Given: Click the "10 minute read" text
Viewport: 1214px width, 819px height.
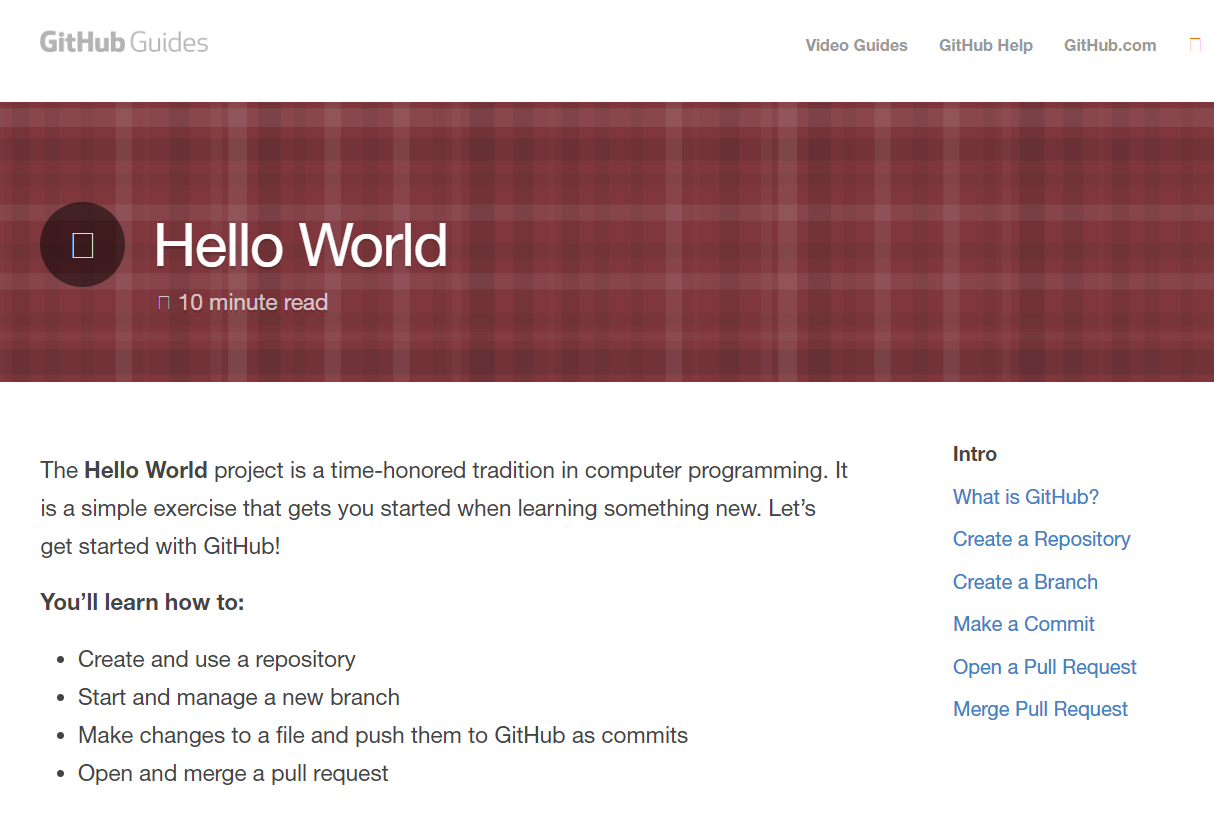Looking at the screenshot, I should [x=252, y=301].
